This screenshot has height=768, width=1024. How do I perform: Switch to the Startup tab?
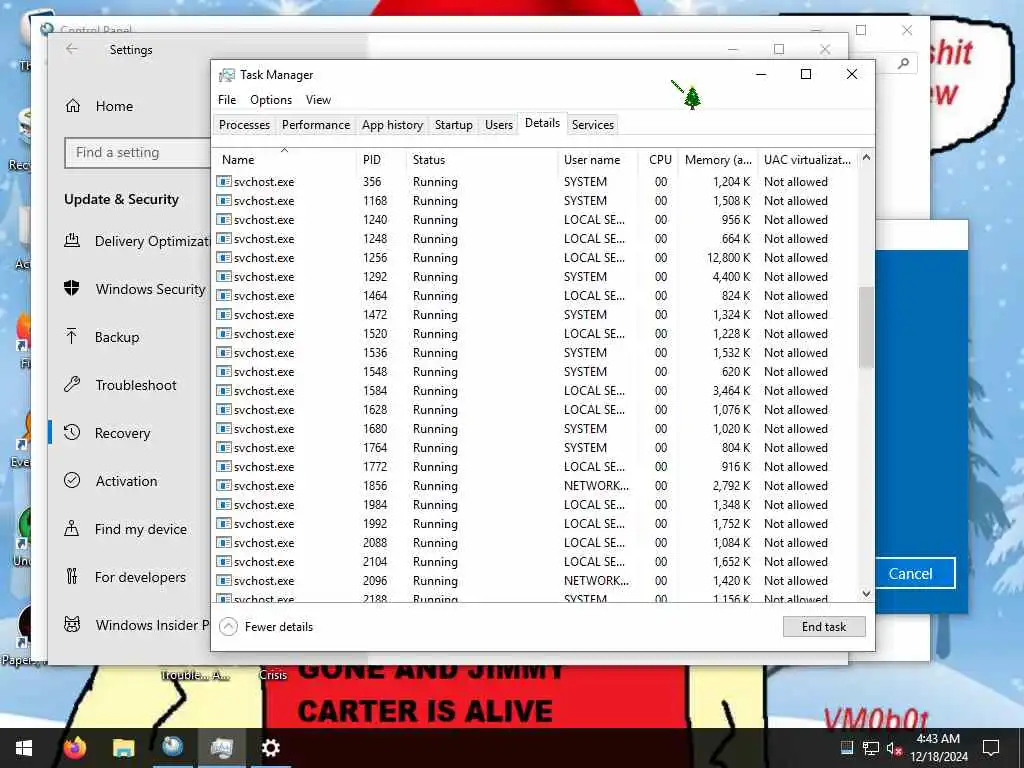pos(454,125)
